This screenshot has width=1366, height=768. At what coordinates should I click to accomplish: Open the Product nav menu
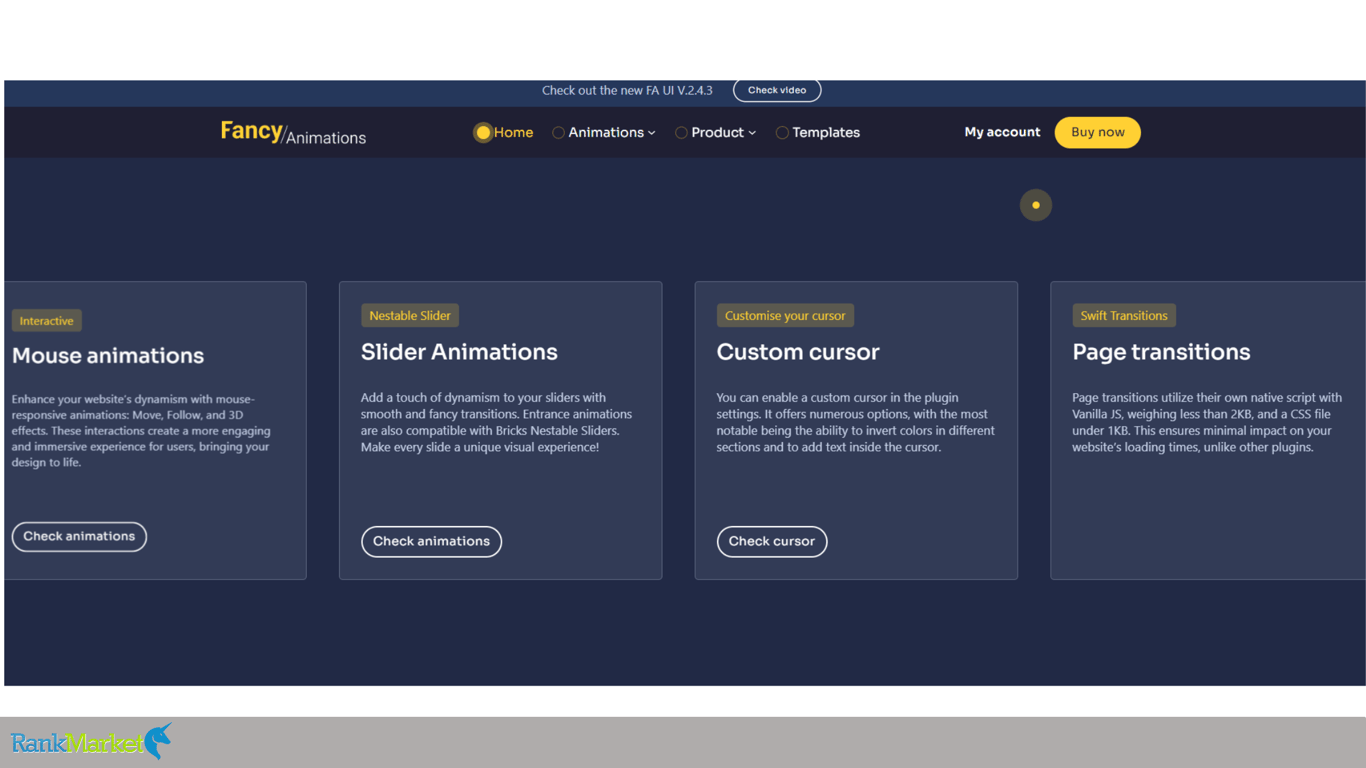tap(717, 132)
